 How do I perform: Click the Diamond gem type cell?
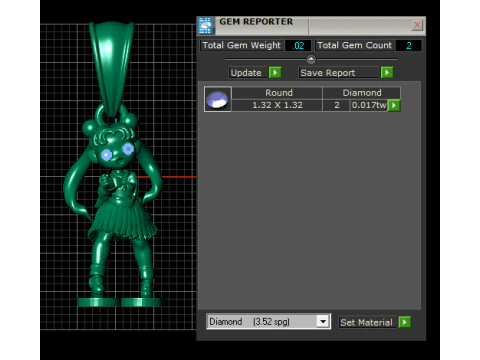pos(362,93)
